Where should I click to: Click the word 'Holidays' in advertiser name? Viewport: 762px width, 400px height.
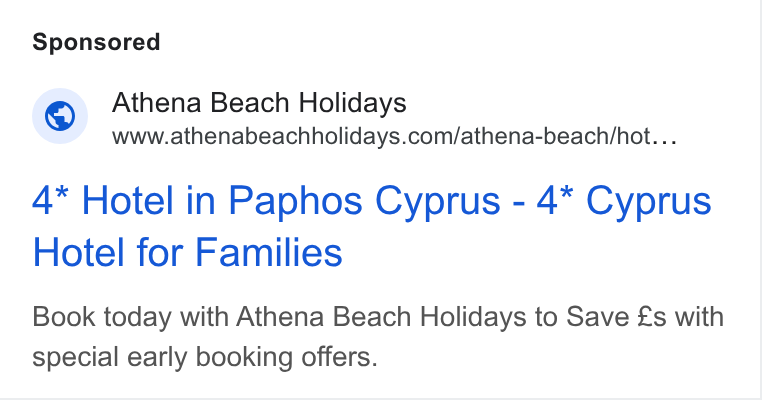click(352, 103)
